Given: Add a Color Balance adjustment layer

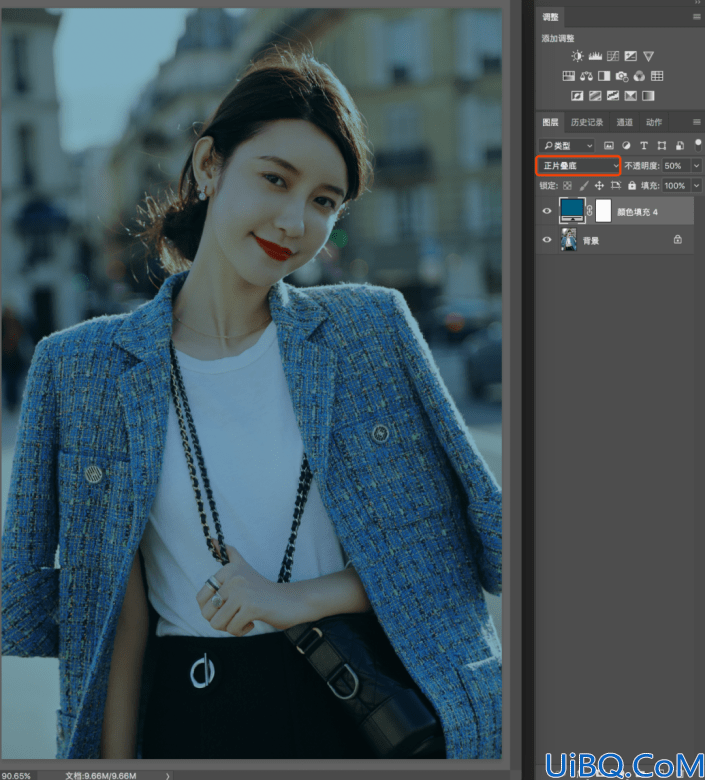Looking at the screenshot, I should point(586,76).
